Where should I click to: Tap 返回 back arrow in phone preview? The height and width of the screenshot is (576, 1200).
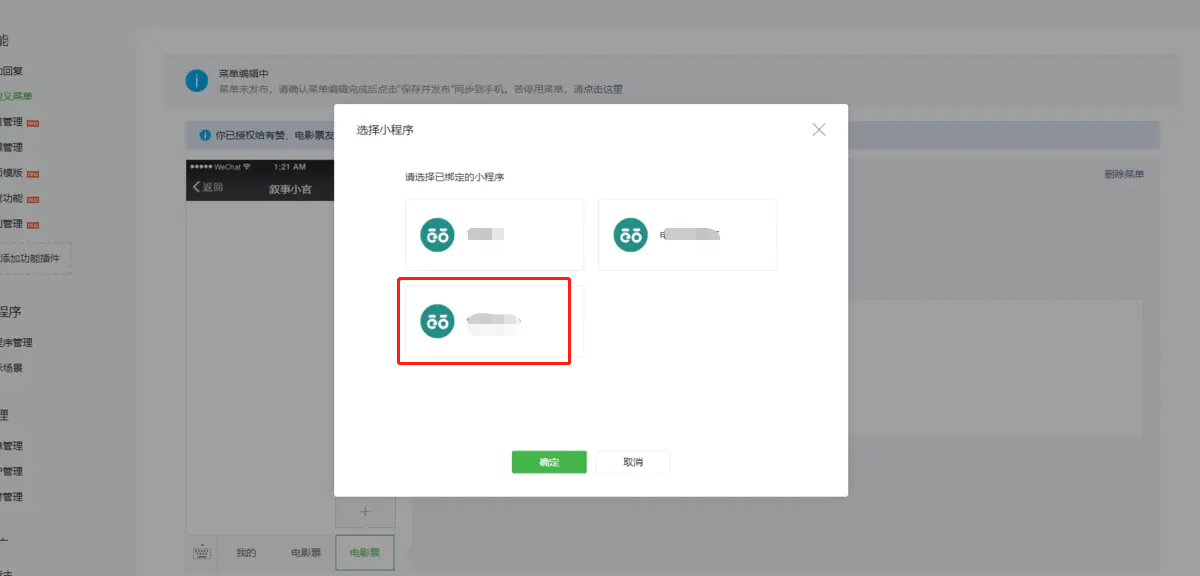pyautogui.click(x=208, y=187)
